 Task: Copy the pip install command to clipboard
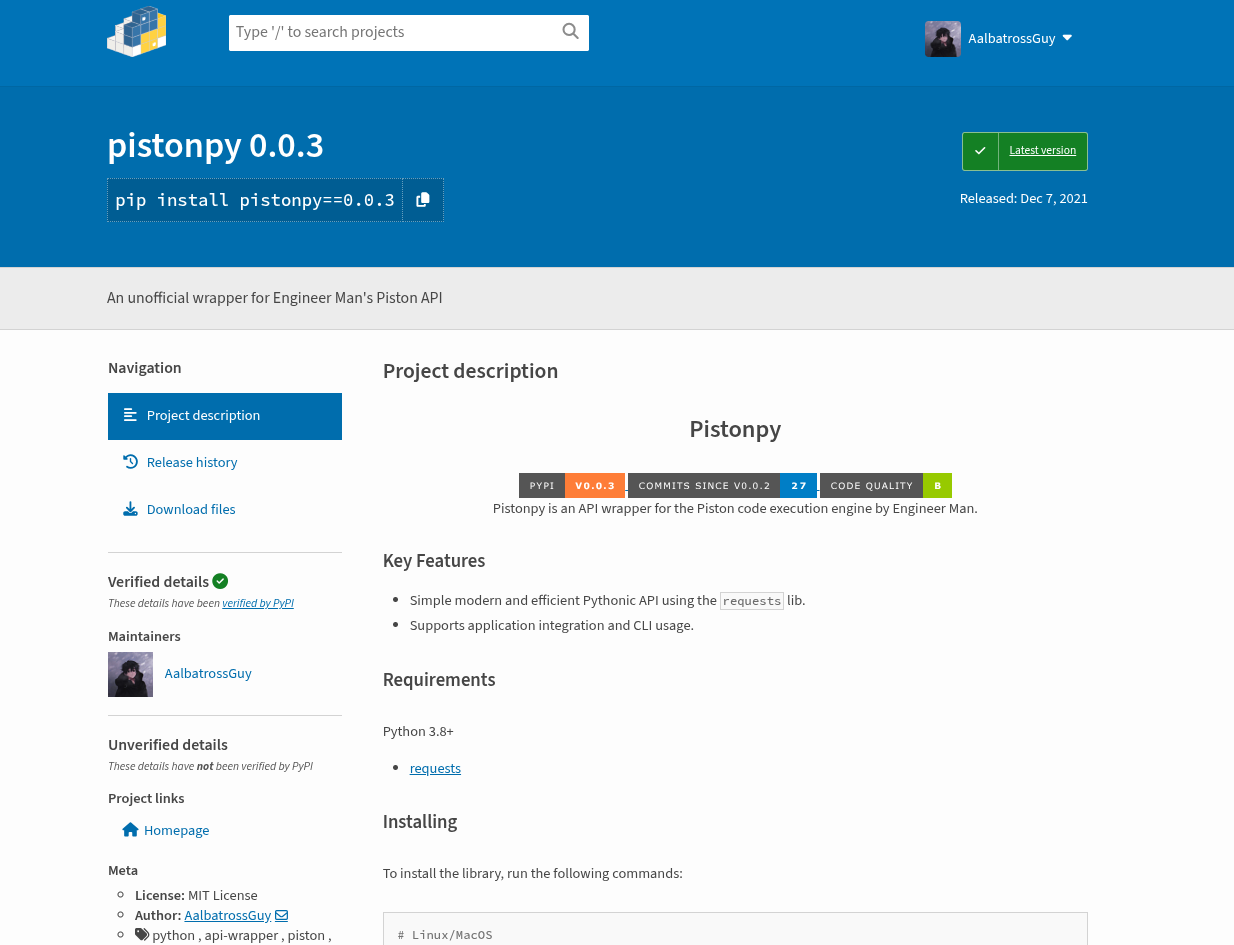[x=423, y=200]
